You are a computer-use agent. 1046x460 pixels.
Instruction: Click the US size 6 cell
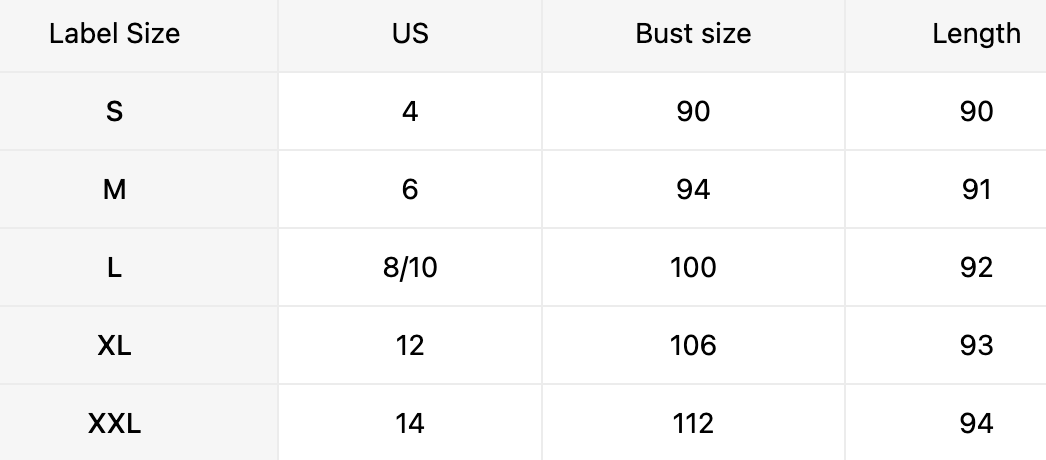(x=410, y=189)
